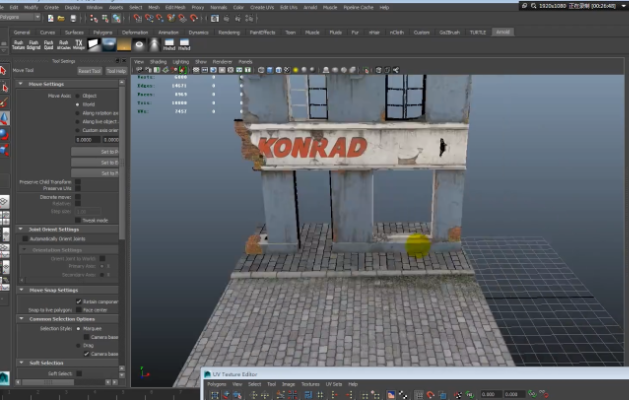Click the shelf options arrow at left

(x=4, y=51)
